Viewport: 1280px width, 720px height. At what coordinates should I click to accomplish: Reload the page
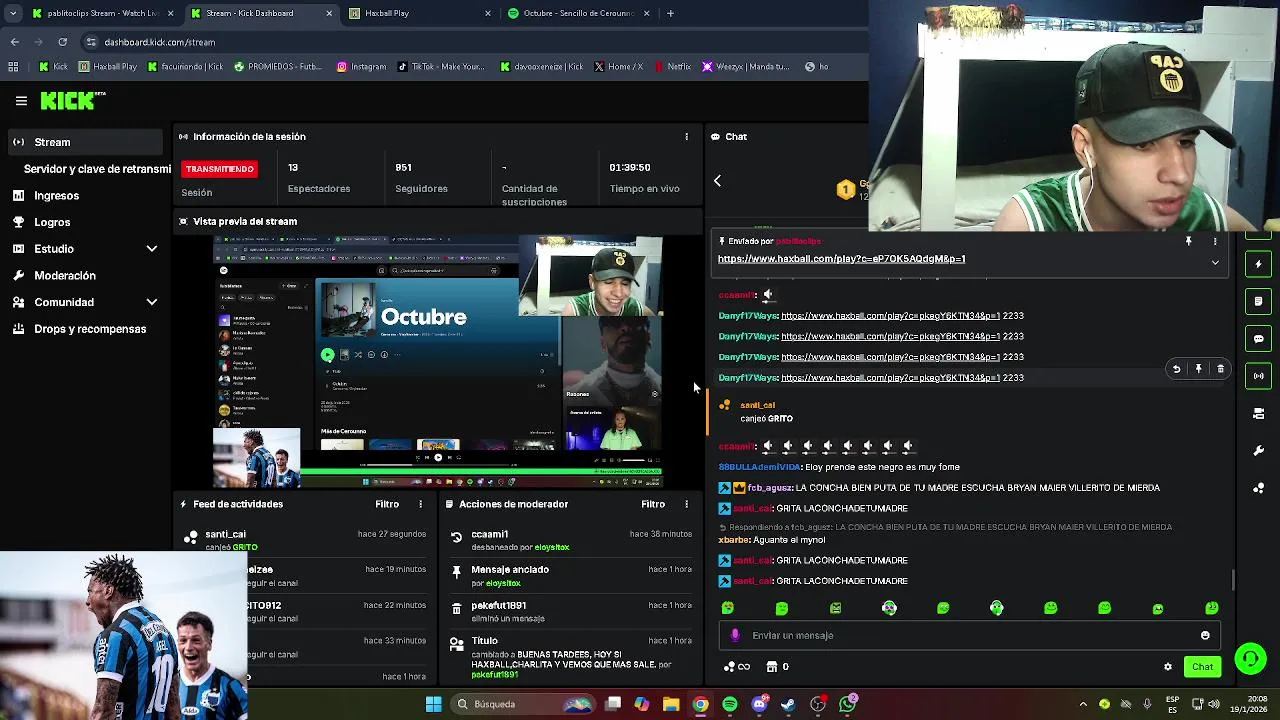click(62, 42)
